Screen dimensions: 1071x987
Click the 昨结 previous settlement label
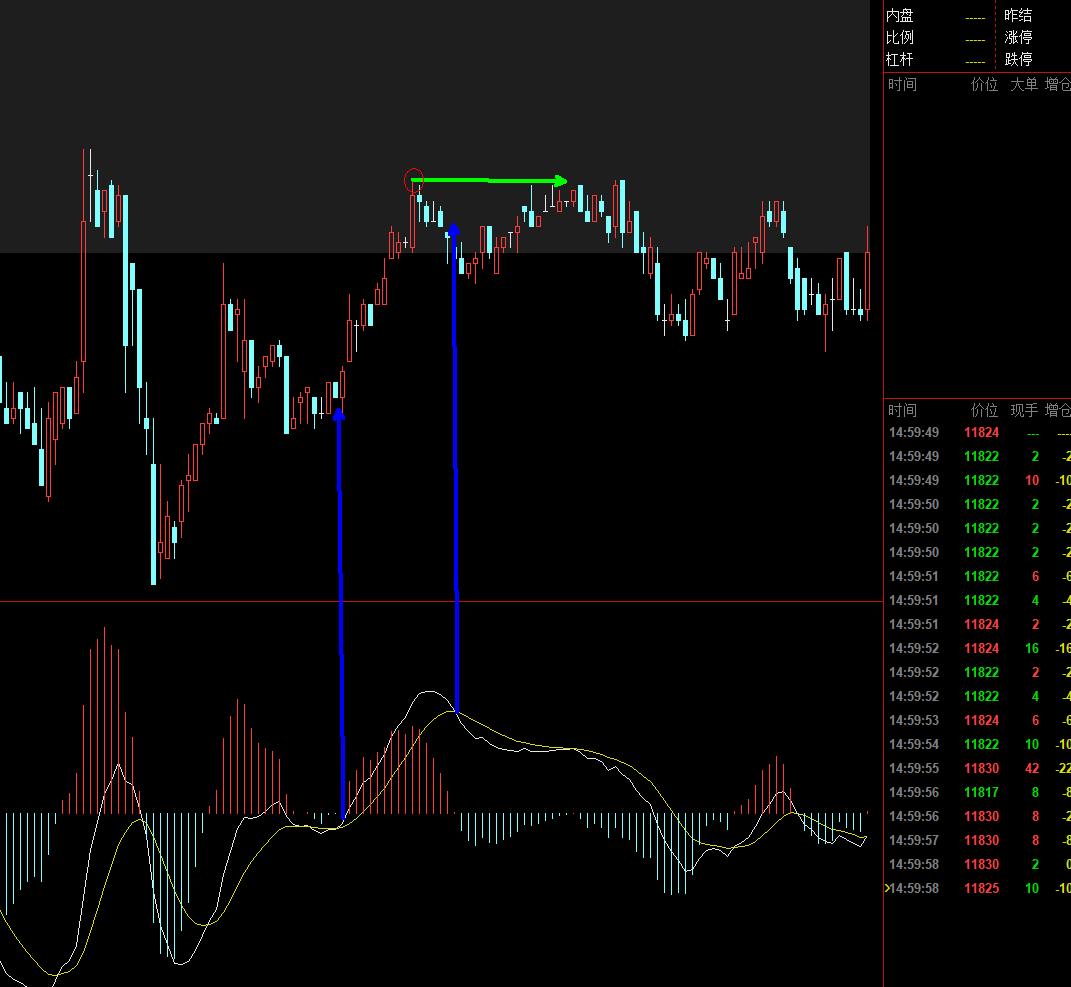1018,16
